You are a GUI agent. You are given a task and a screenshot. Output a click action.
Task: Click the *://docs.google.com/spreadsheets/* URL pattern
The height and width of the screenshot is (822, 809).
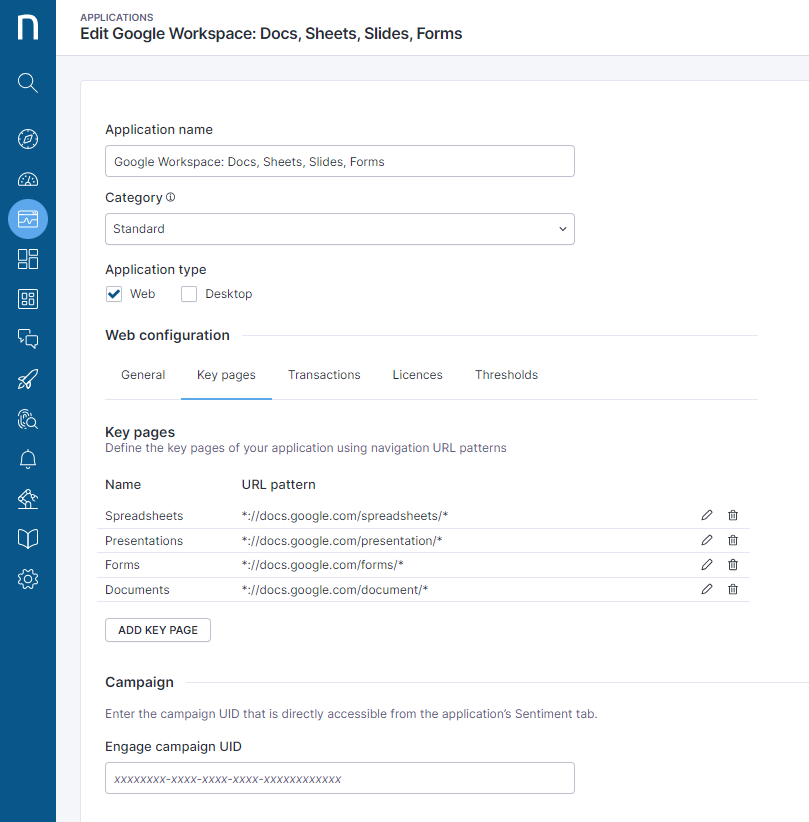tap(345, 516)
